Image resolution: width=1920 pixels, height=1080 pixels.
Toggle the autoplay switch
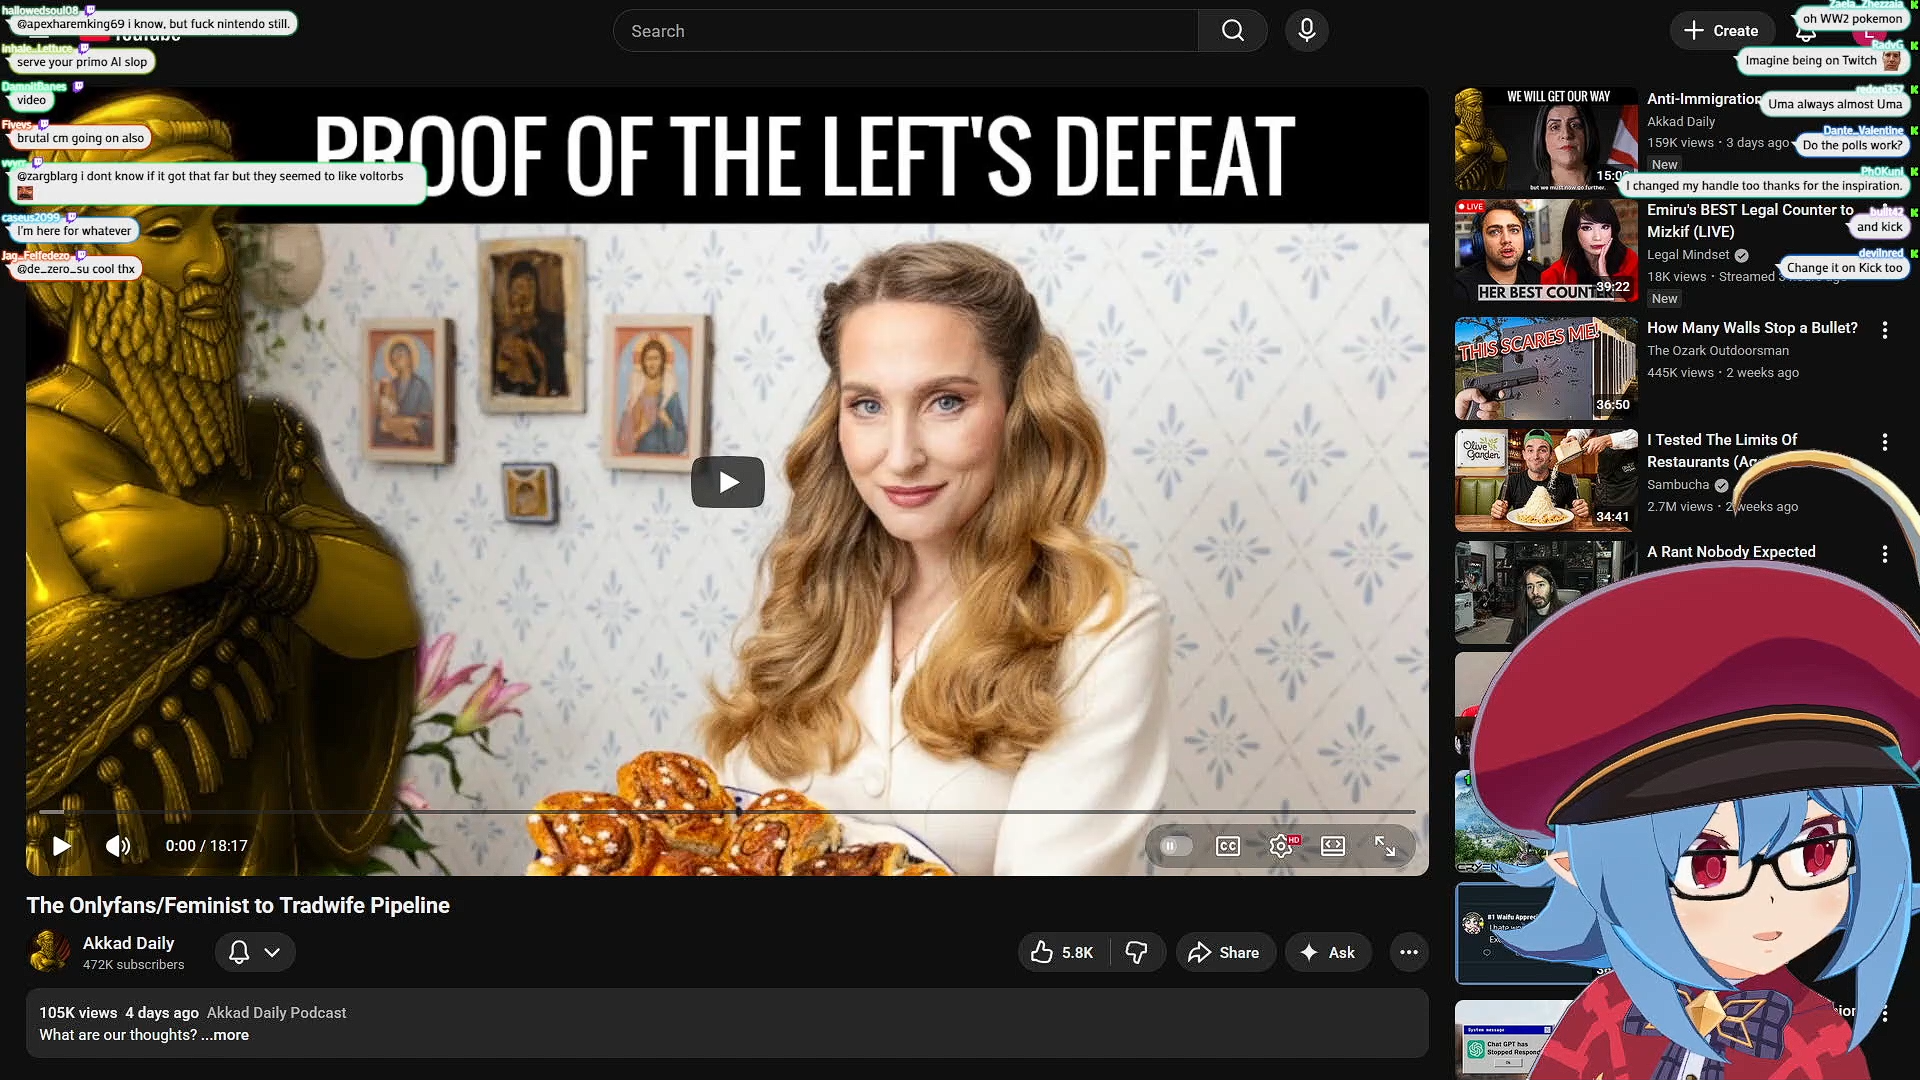[x=1176, y=846]
